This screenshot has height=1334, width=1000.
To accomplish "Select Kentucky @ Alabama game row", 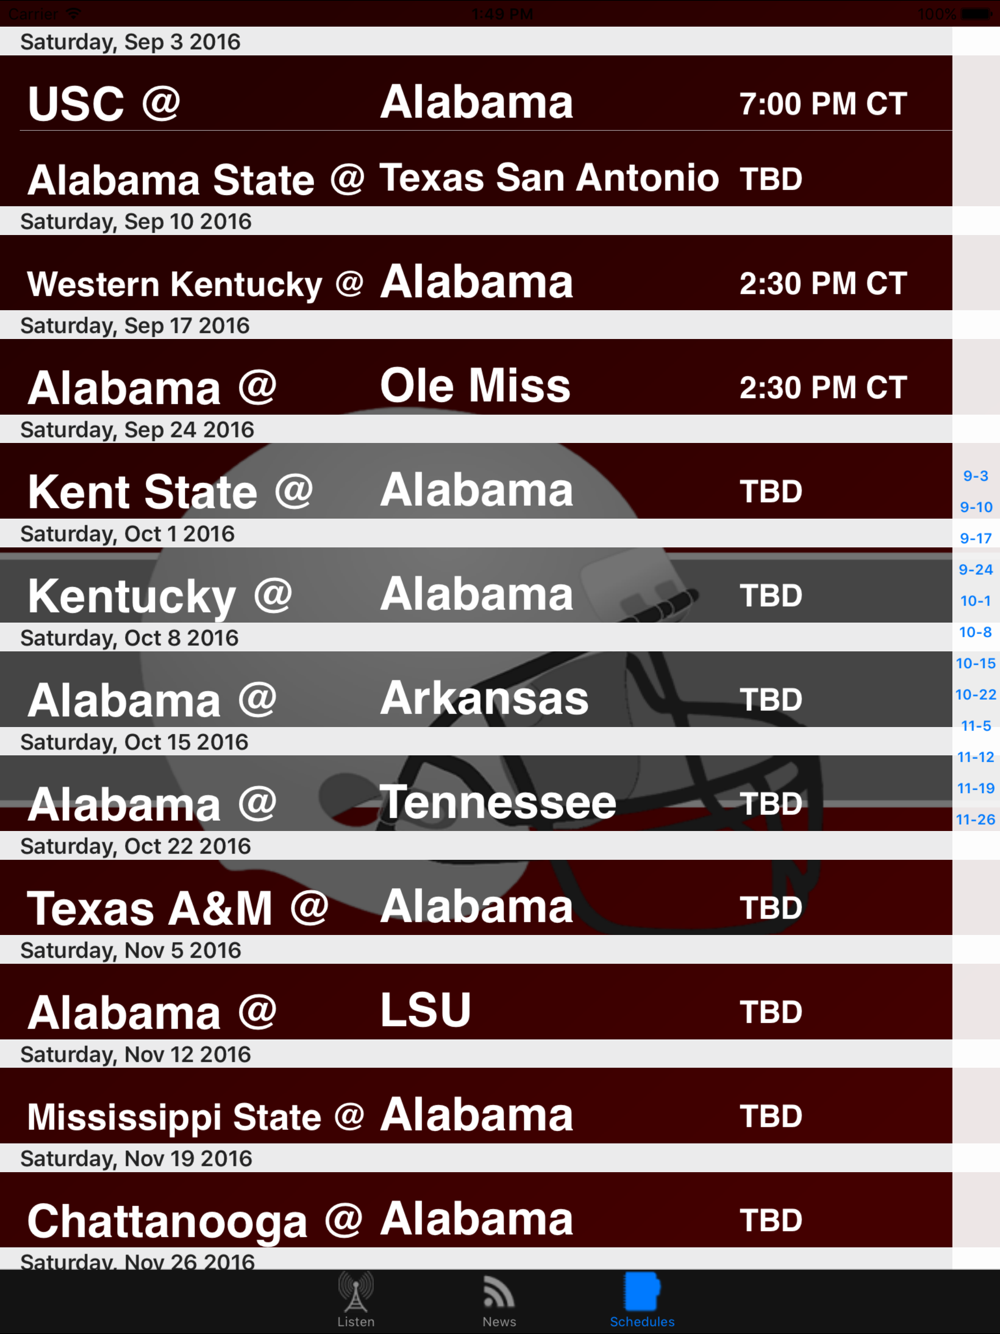I will coord(476,585).
